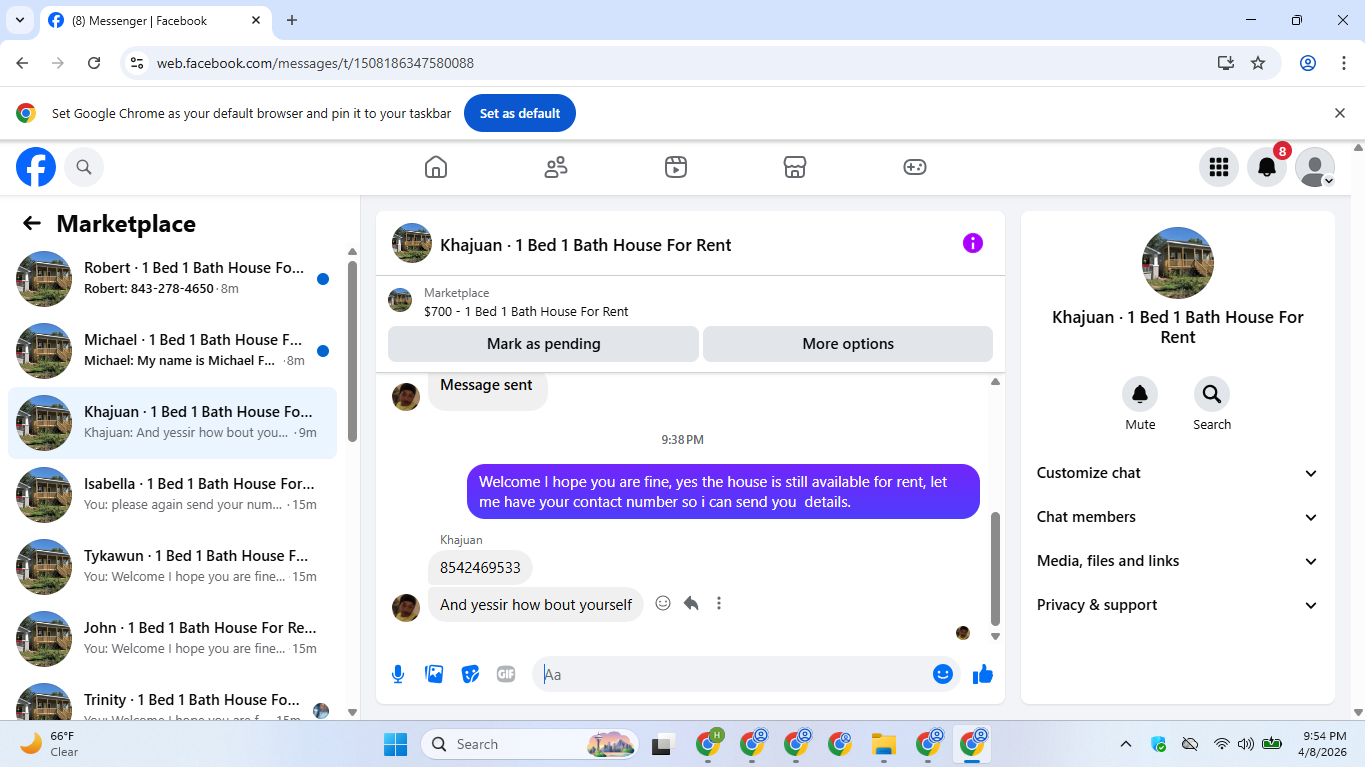
Task: Click the Mark as pending button
Action: tap(543, 344)
